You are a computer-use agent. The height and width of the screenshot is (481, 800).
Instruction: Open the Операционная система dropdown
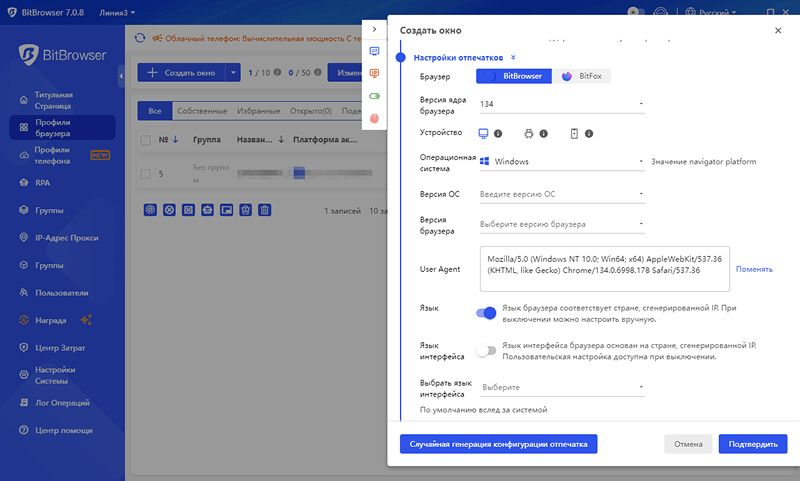561,161
